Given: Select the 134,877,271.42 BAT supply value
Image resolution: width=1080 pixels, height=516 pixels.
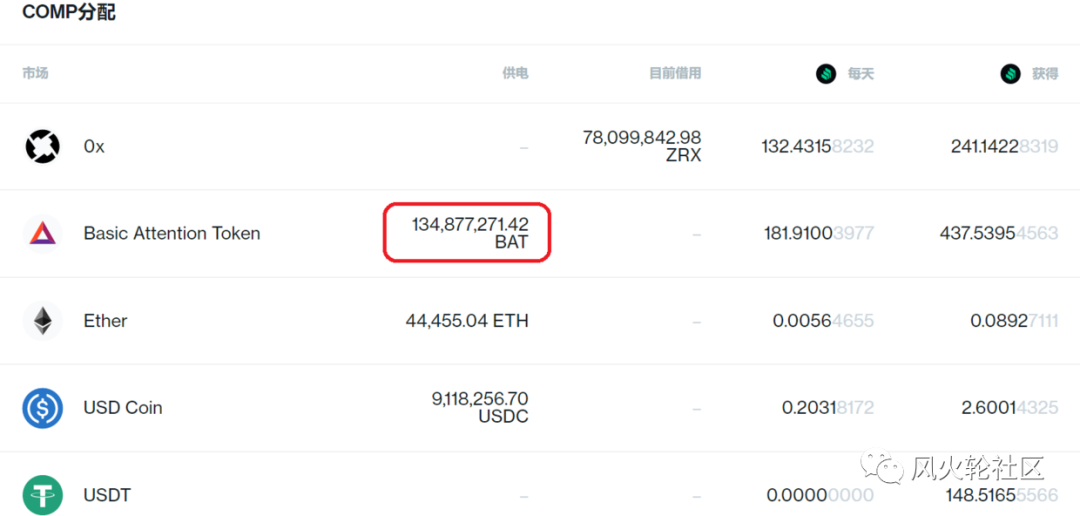Looking at the screenshot, I should [x=470, y=233].
